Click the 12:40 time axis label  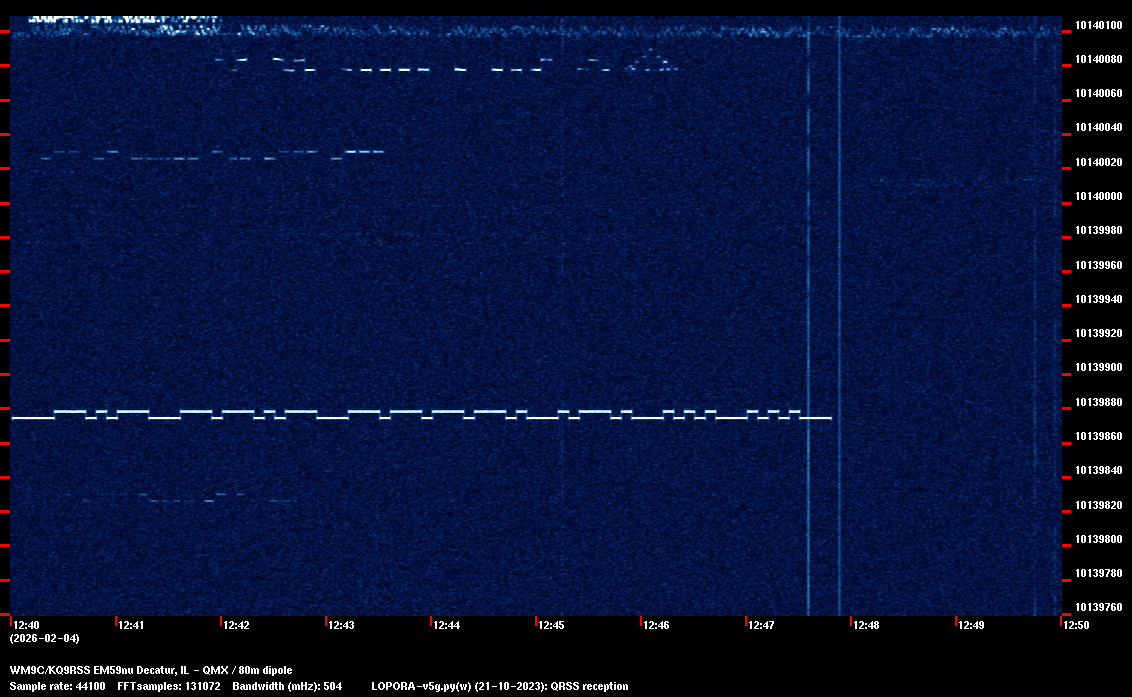26,625
